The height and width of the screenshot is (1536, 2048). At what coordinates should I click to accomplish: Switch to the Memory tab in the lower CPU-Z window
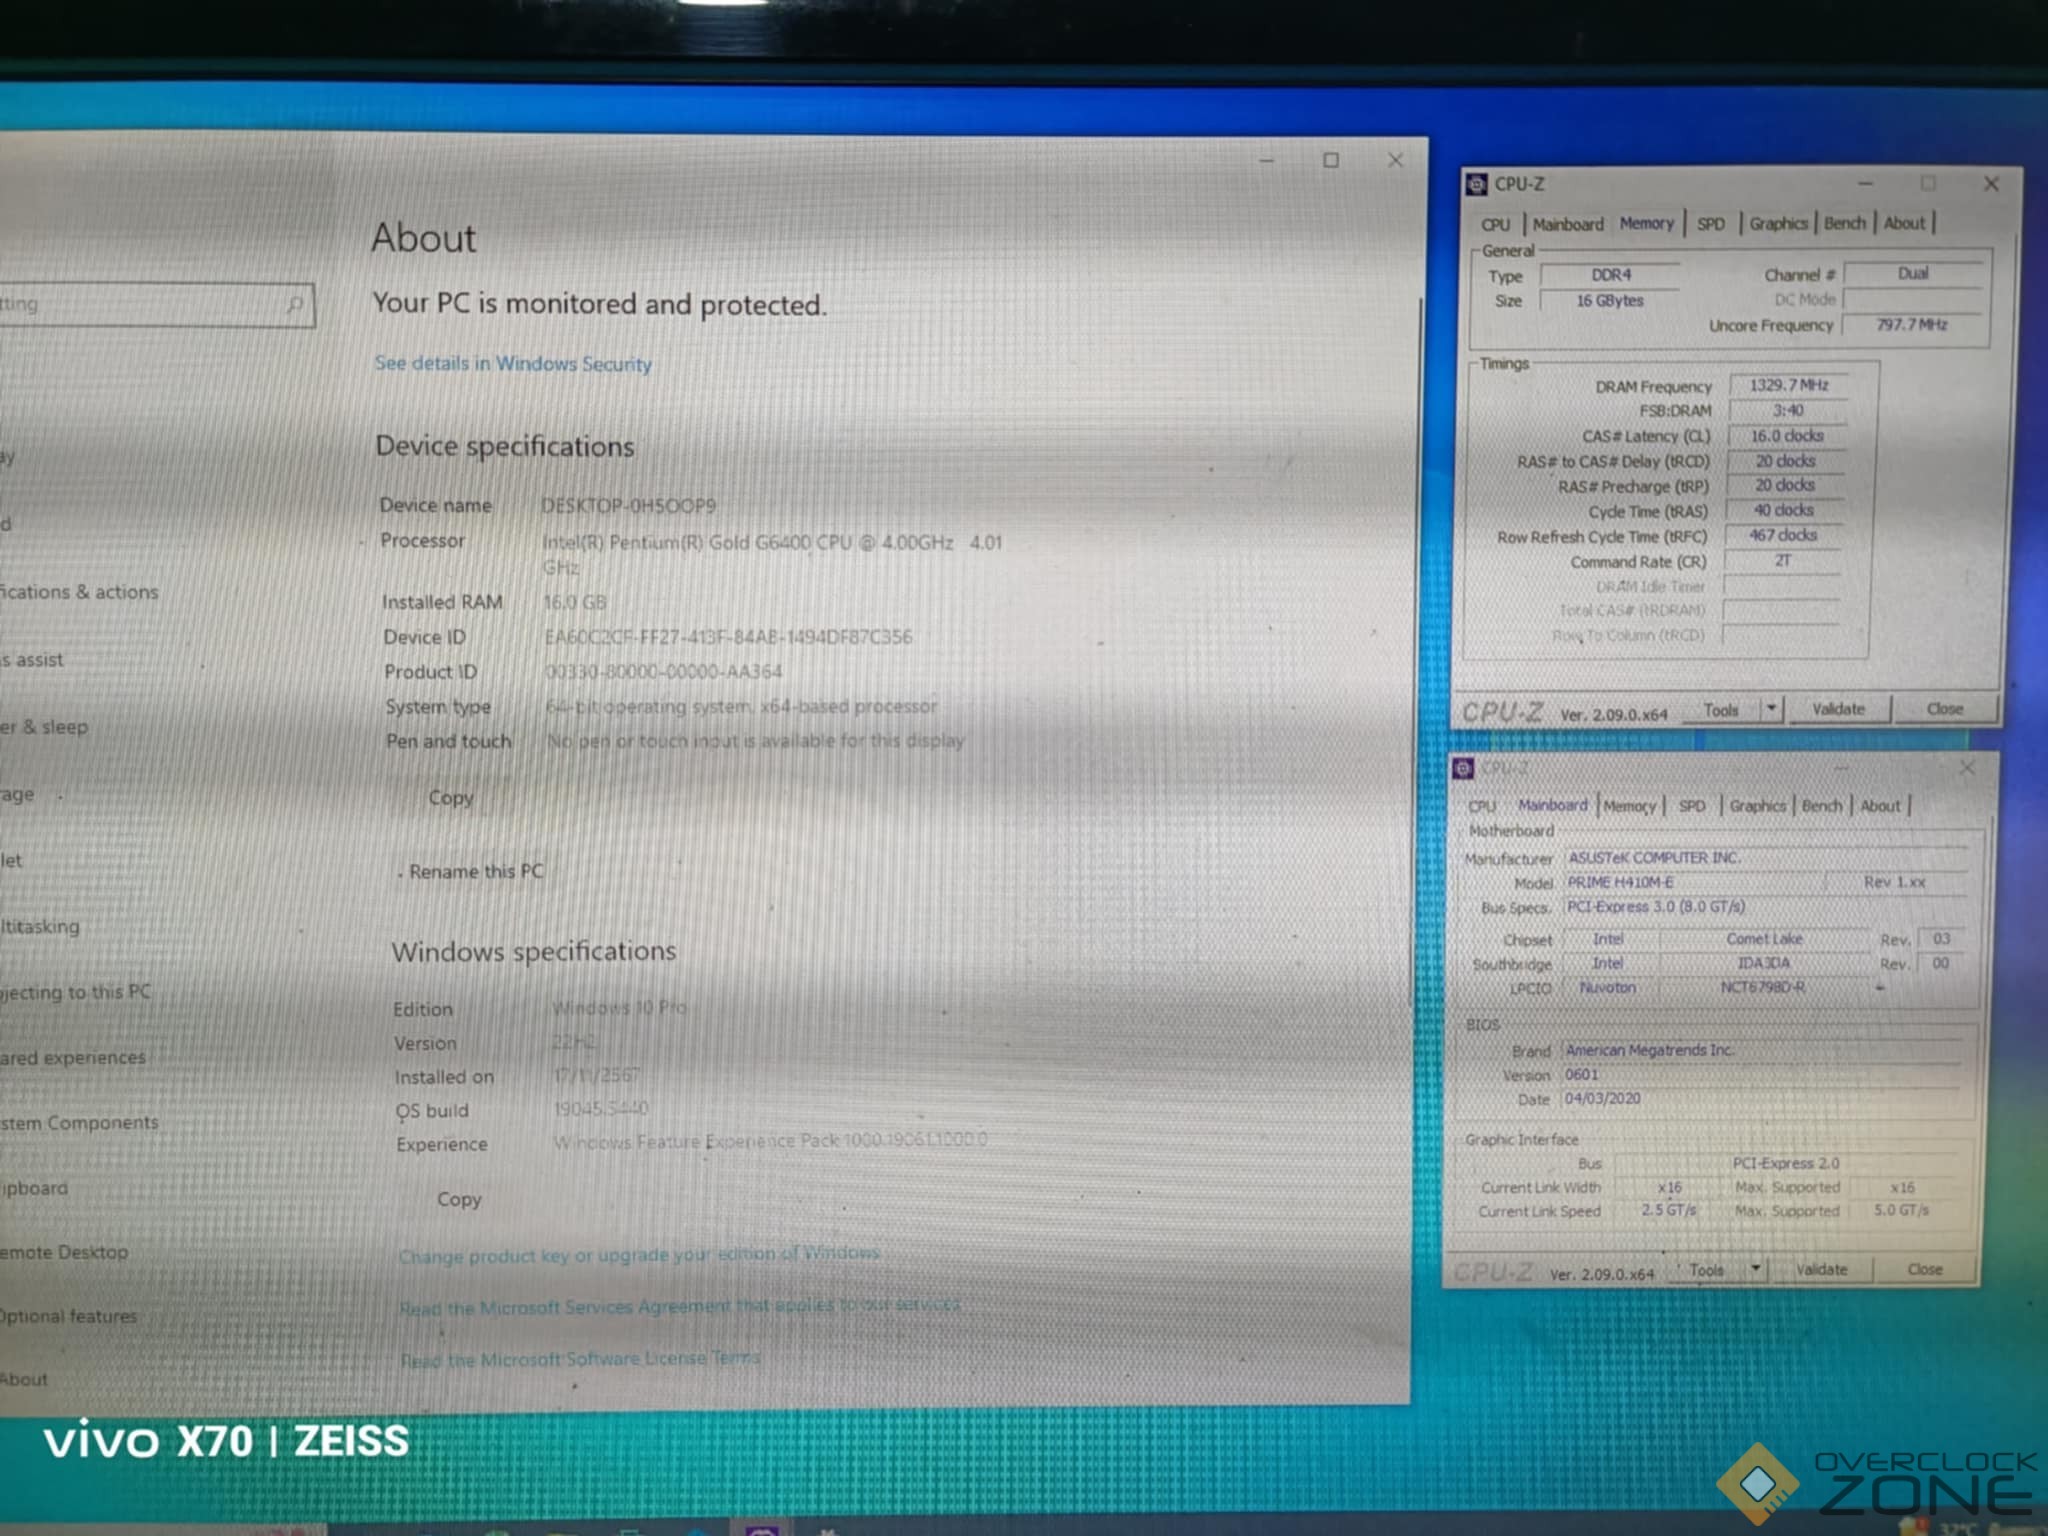point(1630,806)
